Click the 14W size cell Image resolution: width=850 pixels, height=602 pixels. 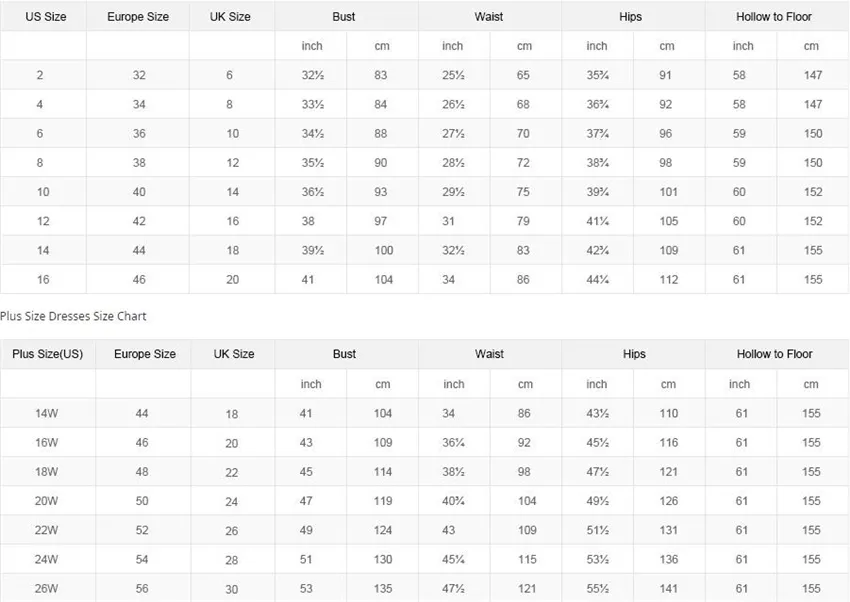coord(46,413)
